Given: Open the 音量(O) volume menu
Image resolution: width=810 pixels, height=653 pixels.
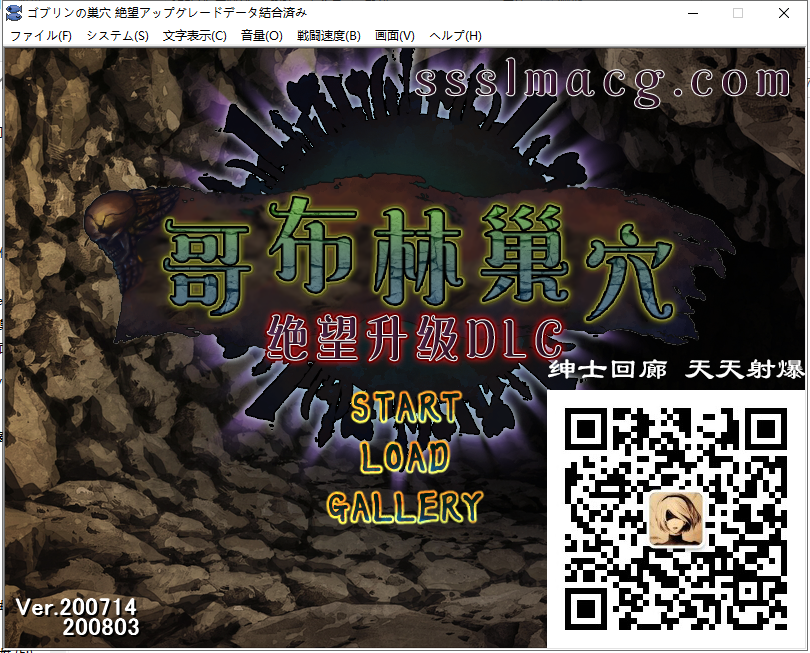Looking at the screenshot, I should tap(261, 36).
